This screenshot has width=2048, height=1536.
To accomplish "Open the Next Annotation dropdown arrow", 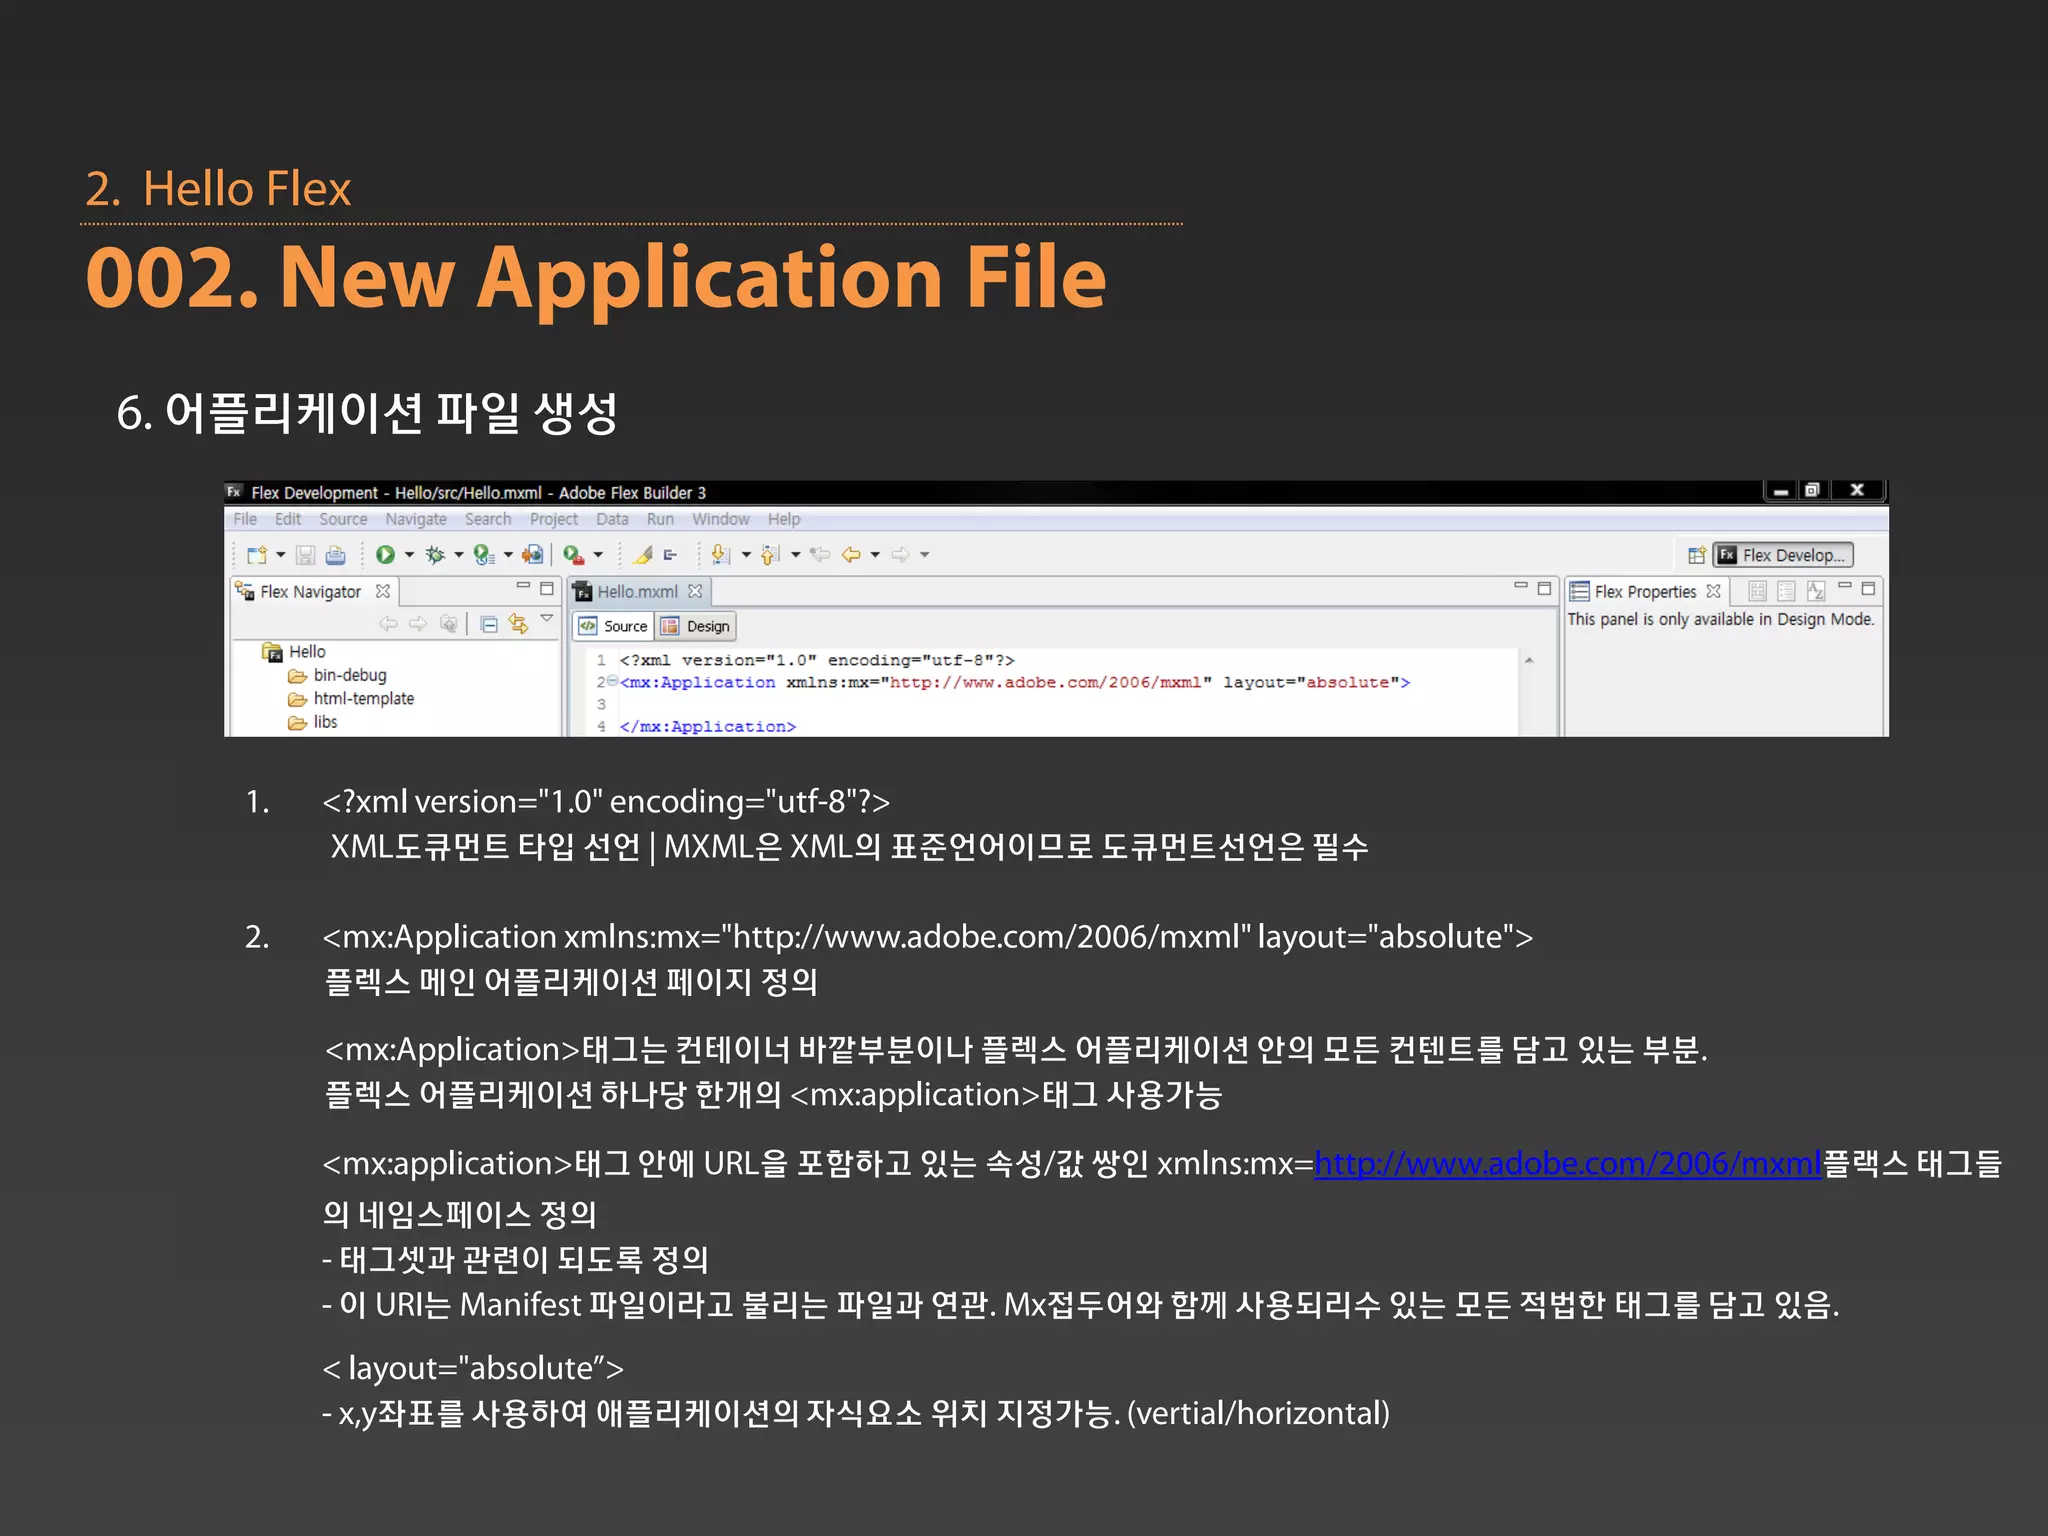I will pos(746,555).
